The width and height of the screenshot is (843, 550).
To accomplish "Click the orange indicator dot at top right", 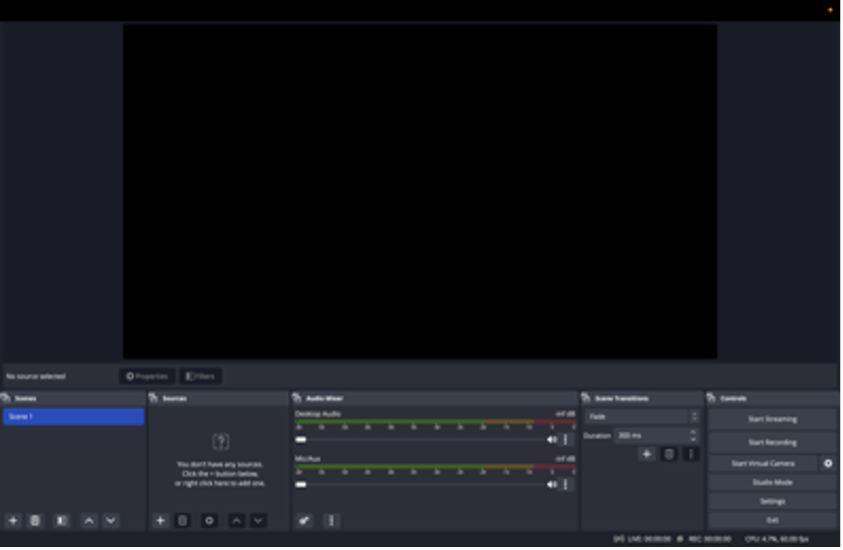I will tap(832, 10).
